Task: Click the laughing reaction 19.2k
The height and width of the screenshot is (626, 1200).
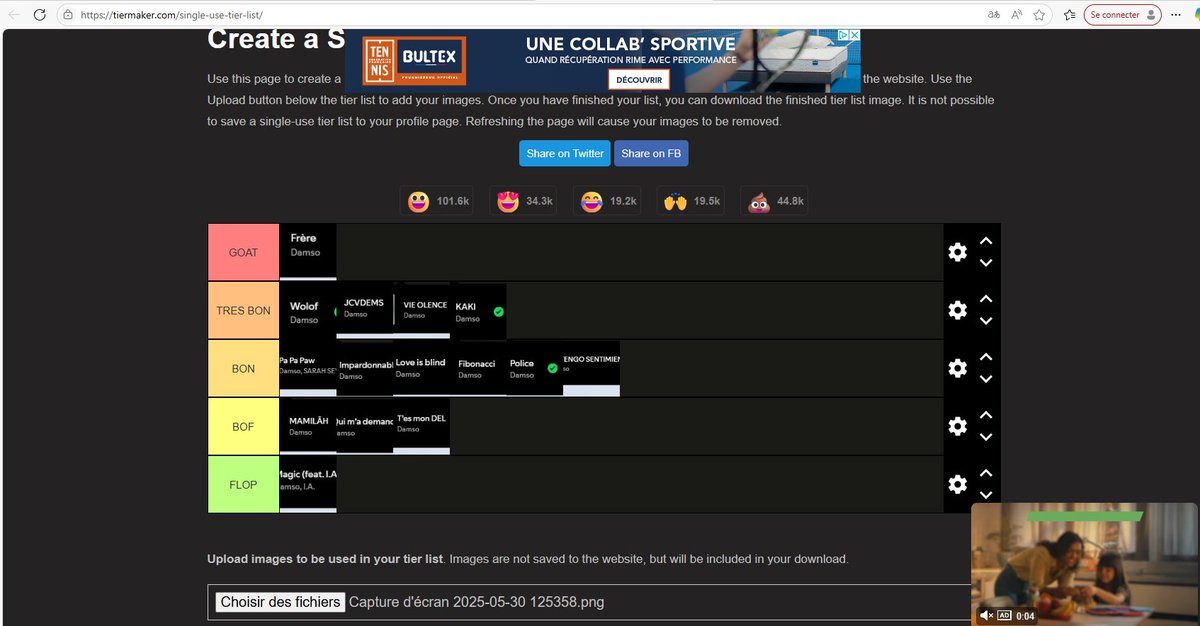Action: (x=607, y=201)
